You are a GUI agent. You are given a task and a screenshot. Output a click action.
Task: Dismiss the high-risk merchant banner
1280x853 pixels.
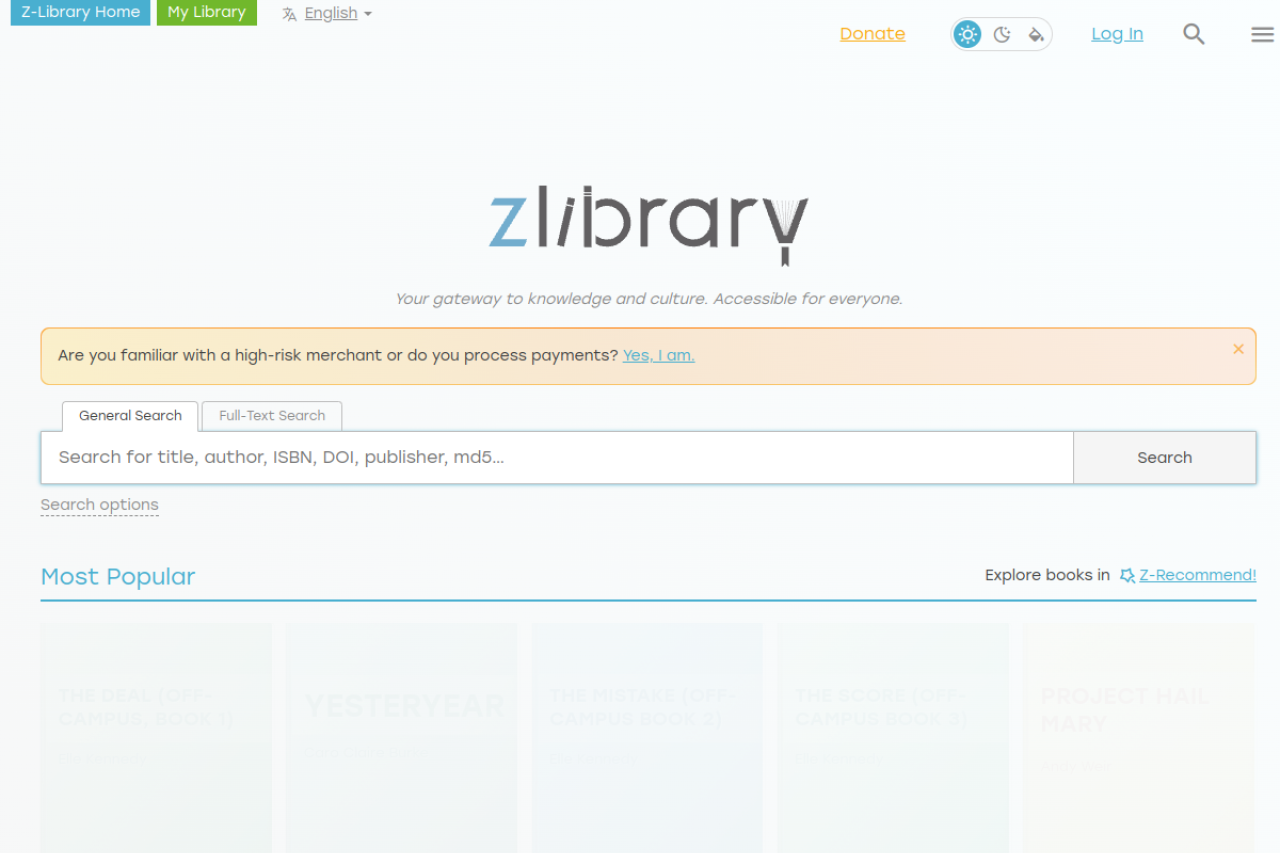point(1238,349)
